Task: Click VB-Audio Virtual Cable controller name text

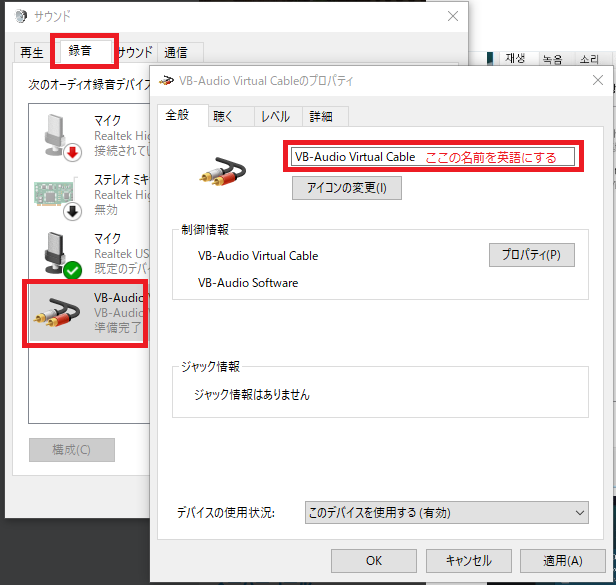Action: pos(258,256)
